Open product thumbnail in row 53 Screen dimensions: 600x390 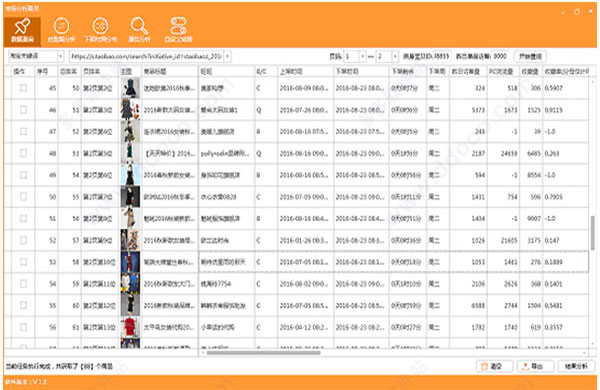pyautogui.click(x=130, y=262)
